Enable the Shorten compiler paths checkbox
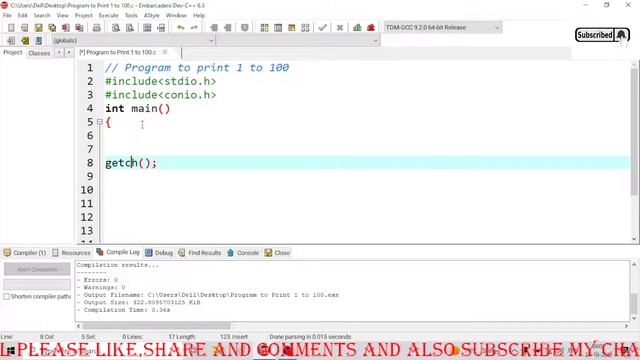The width and height of the screenshot is (640, 360). 7,297
